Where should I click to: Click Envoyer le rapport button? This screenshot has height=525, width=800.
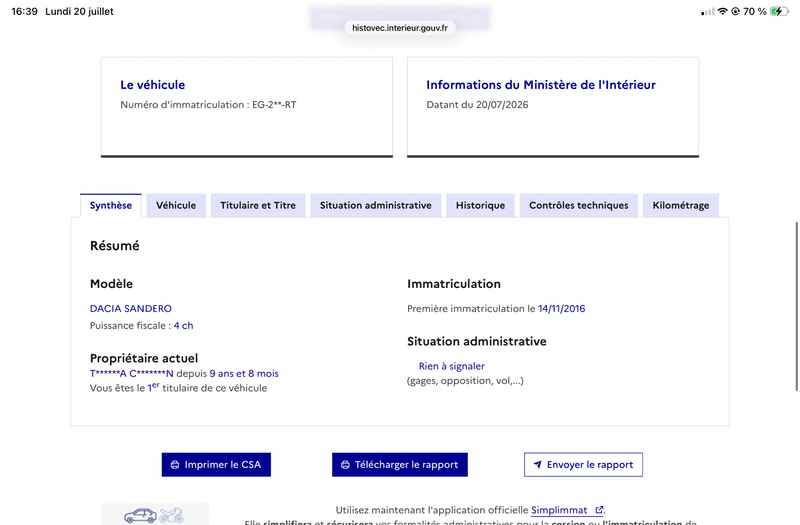point(583,465)
